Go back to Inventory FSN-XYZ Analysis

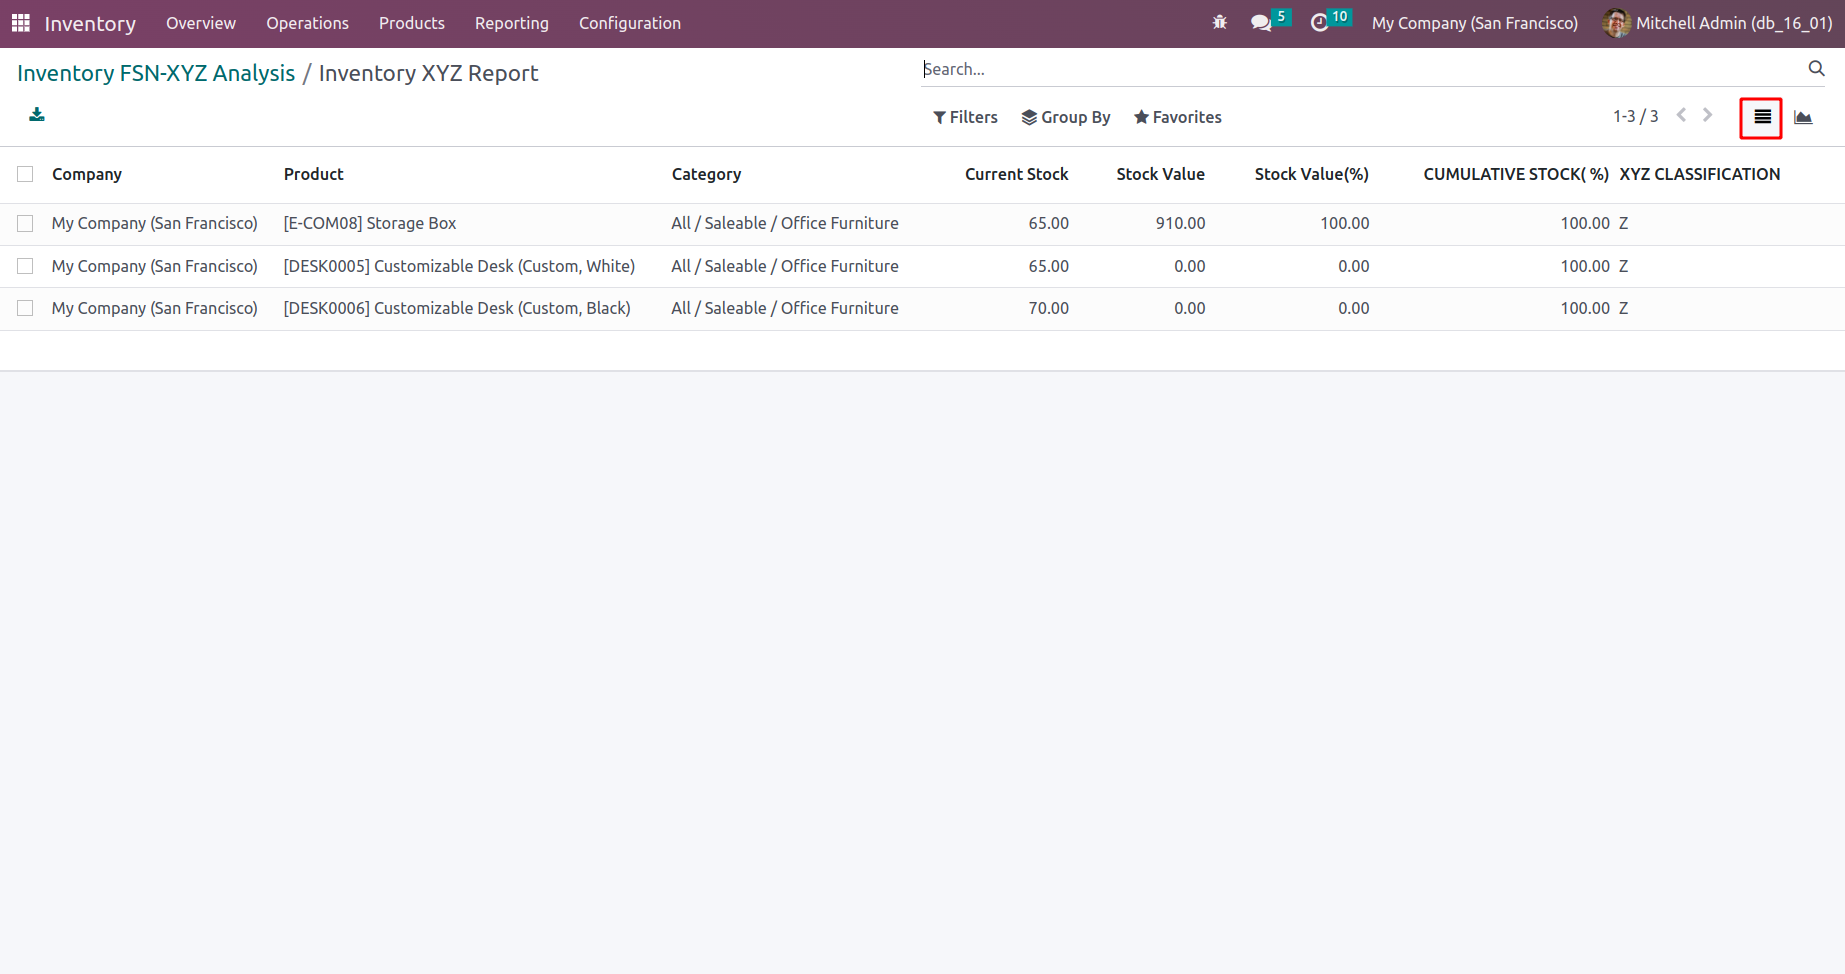(x=156, y=73)
